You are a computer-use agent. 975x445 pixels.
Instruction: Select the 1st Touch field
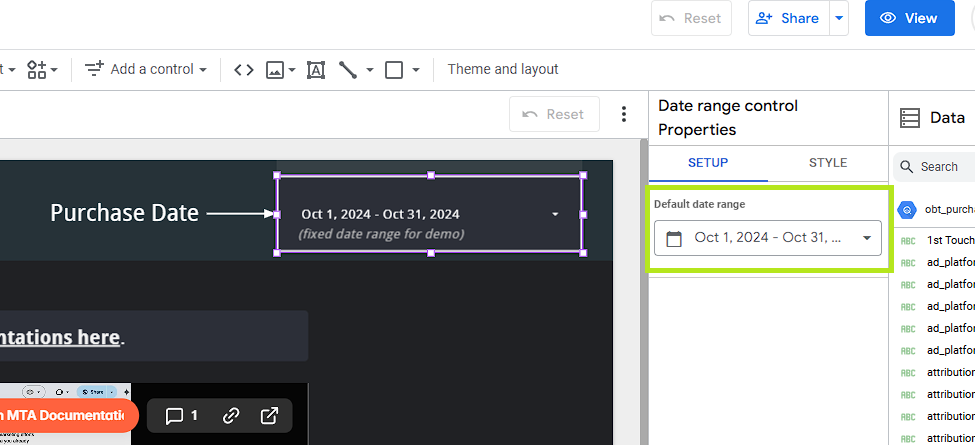coord(937,241)
